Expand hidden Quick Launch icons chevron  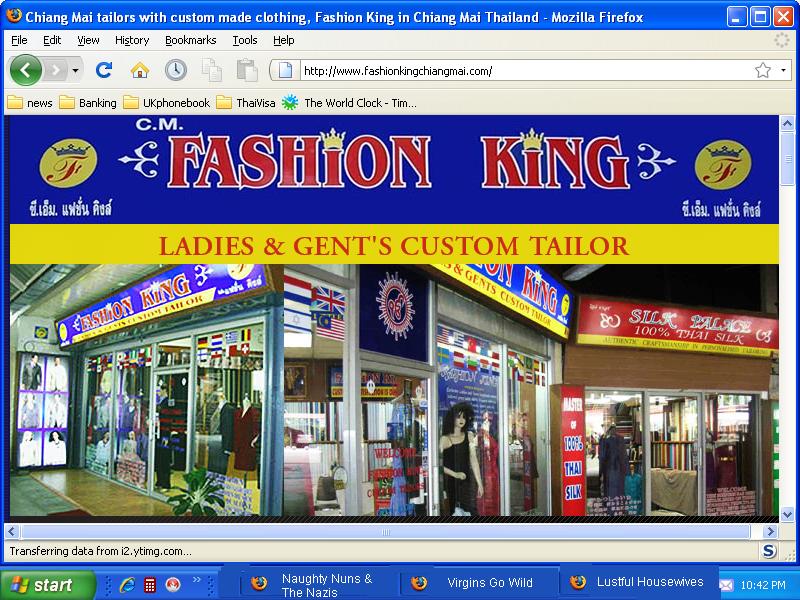pos(196,579)
